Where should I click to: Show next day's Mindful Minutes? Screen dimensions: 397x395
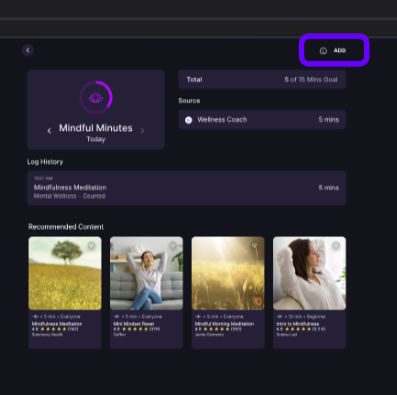click(x=142, y=131)
